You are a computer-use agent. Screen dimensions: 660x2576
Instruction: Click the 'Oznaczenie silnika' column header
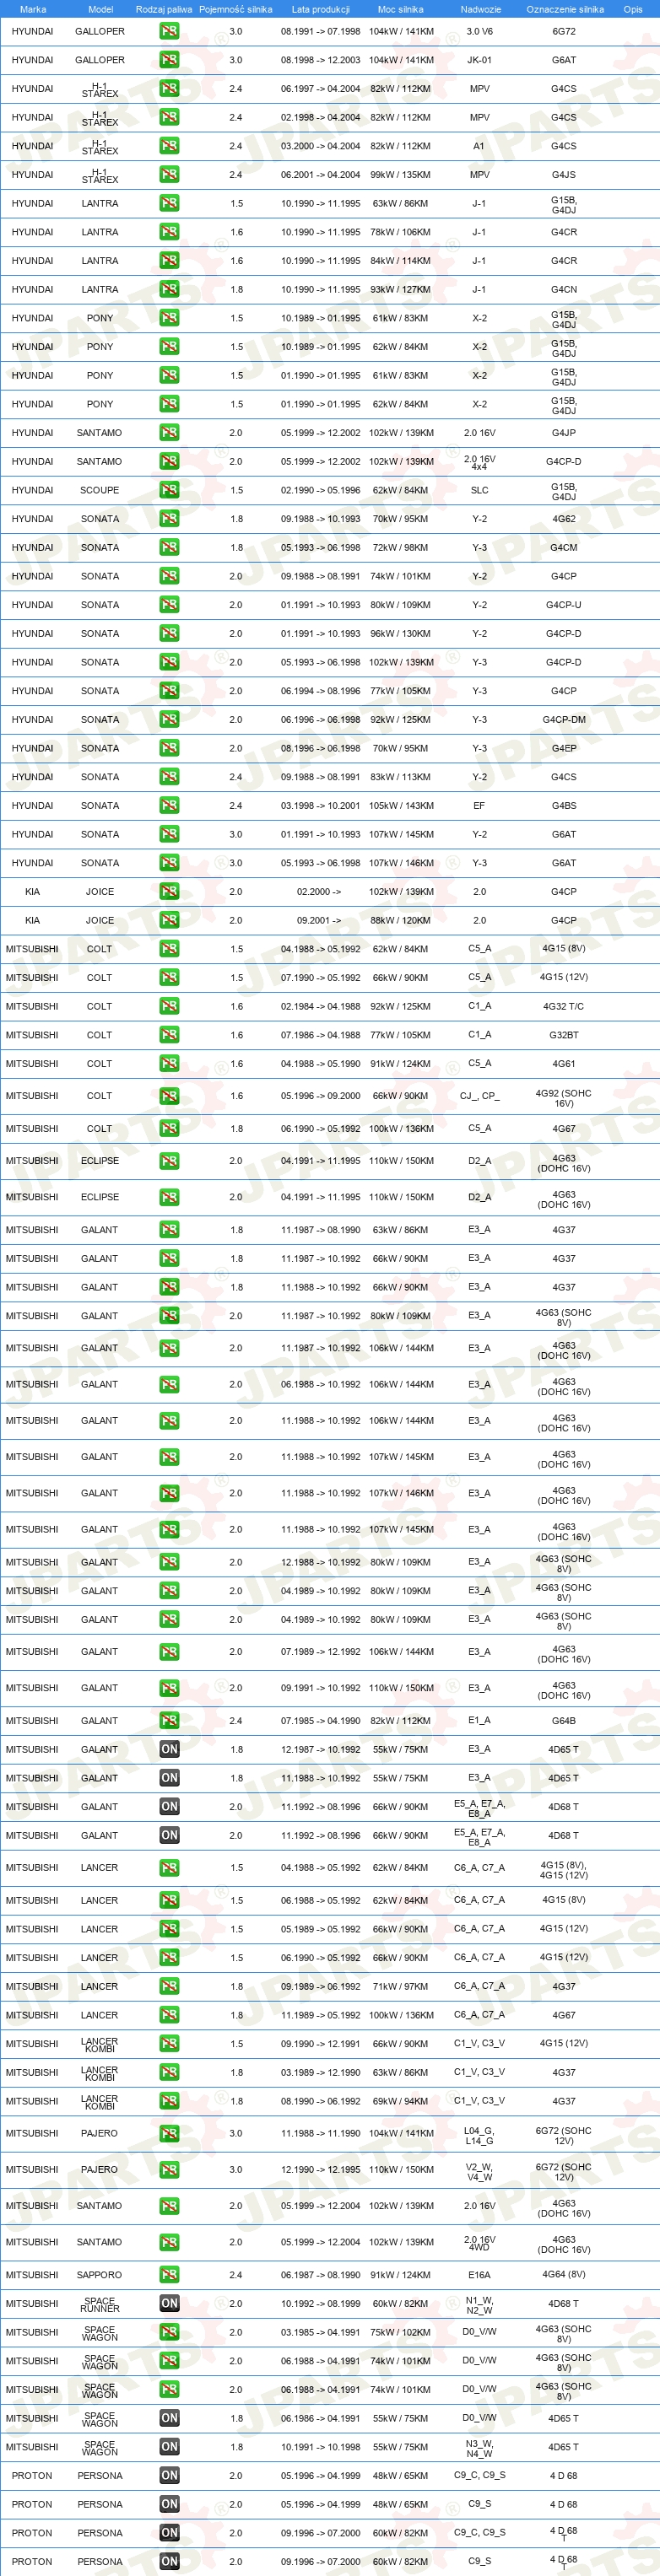point(564,9)
